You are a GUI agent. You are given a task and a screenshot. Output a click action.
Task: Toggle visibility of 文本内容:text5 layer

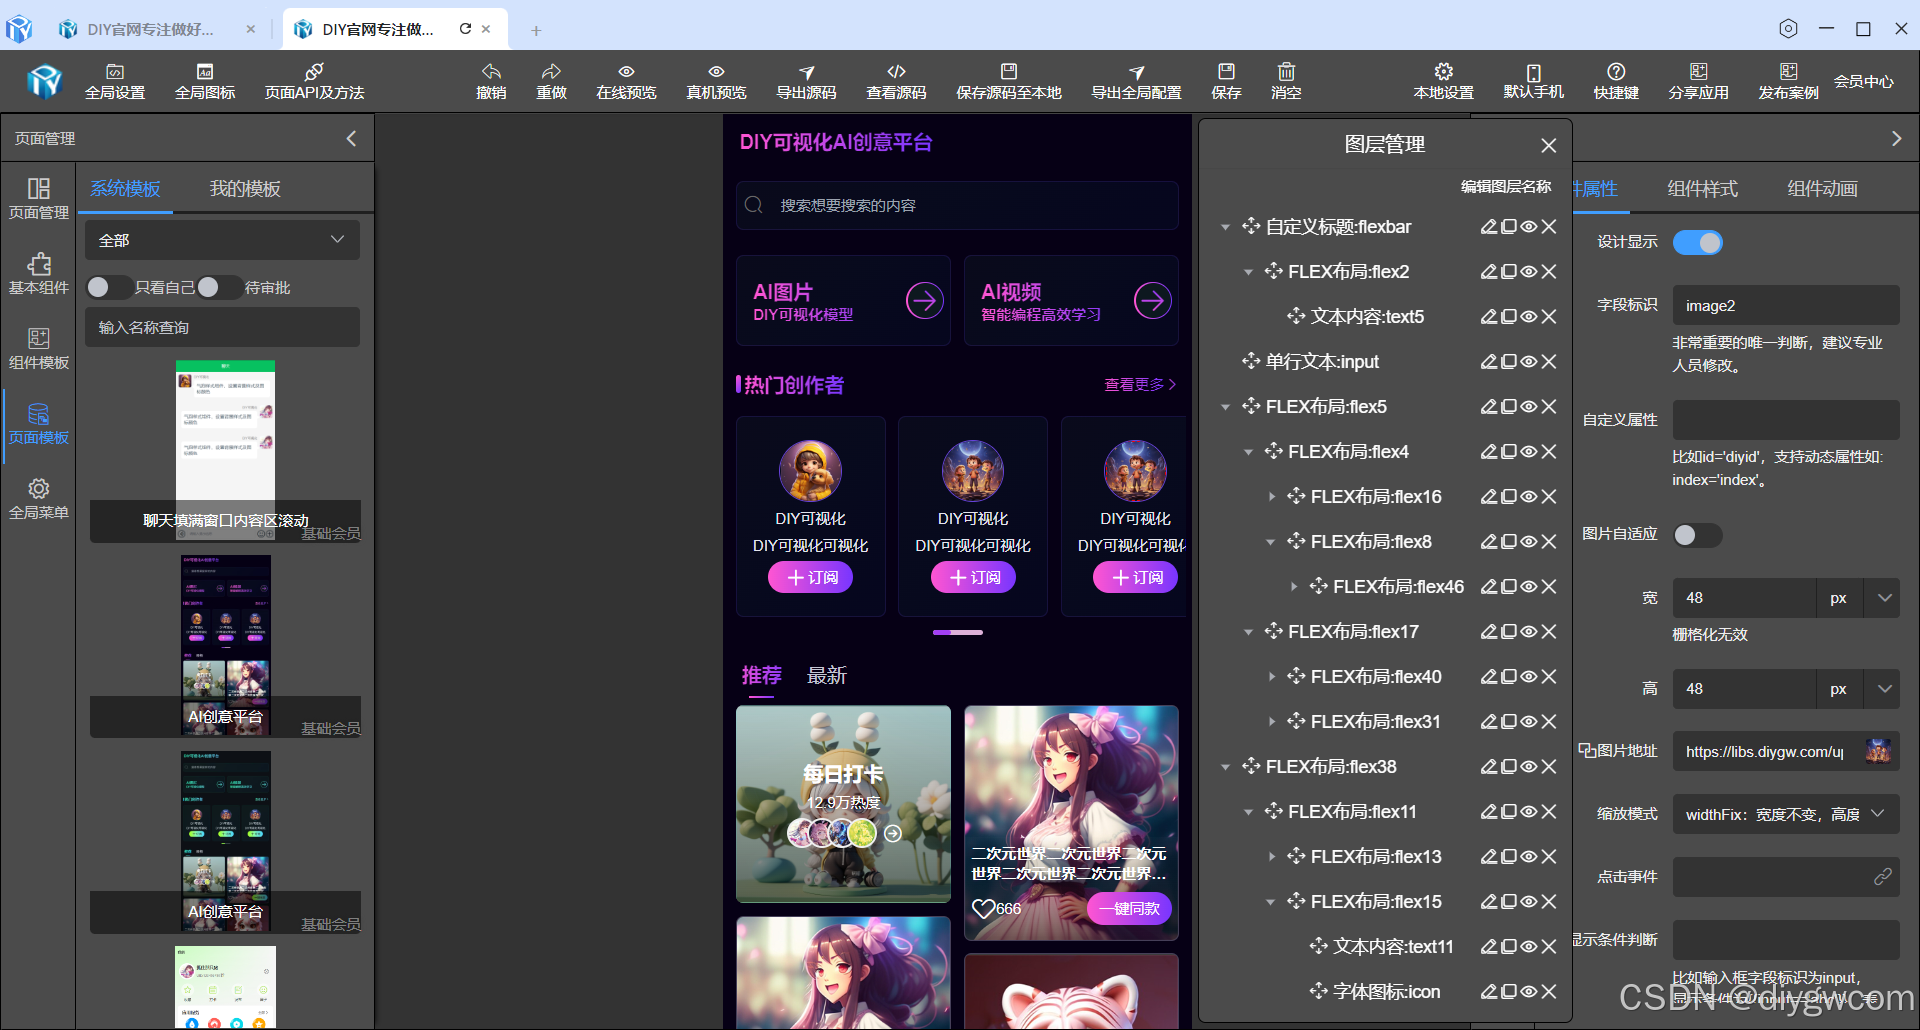(x=1529, y=316)
